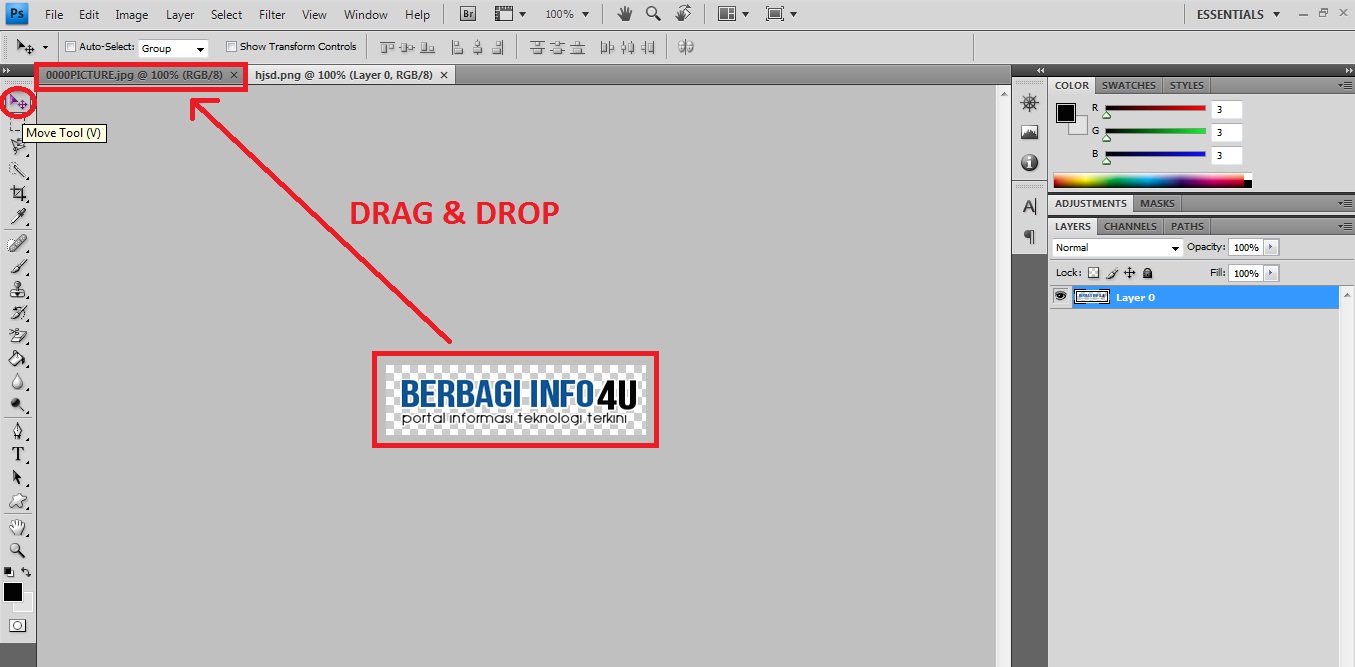Hide Layer 0 with its eye toggle
1355x667 pixels.
point(1060,296)
